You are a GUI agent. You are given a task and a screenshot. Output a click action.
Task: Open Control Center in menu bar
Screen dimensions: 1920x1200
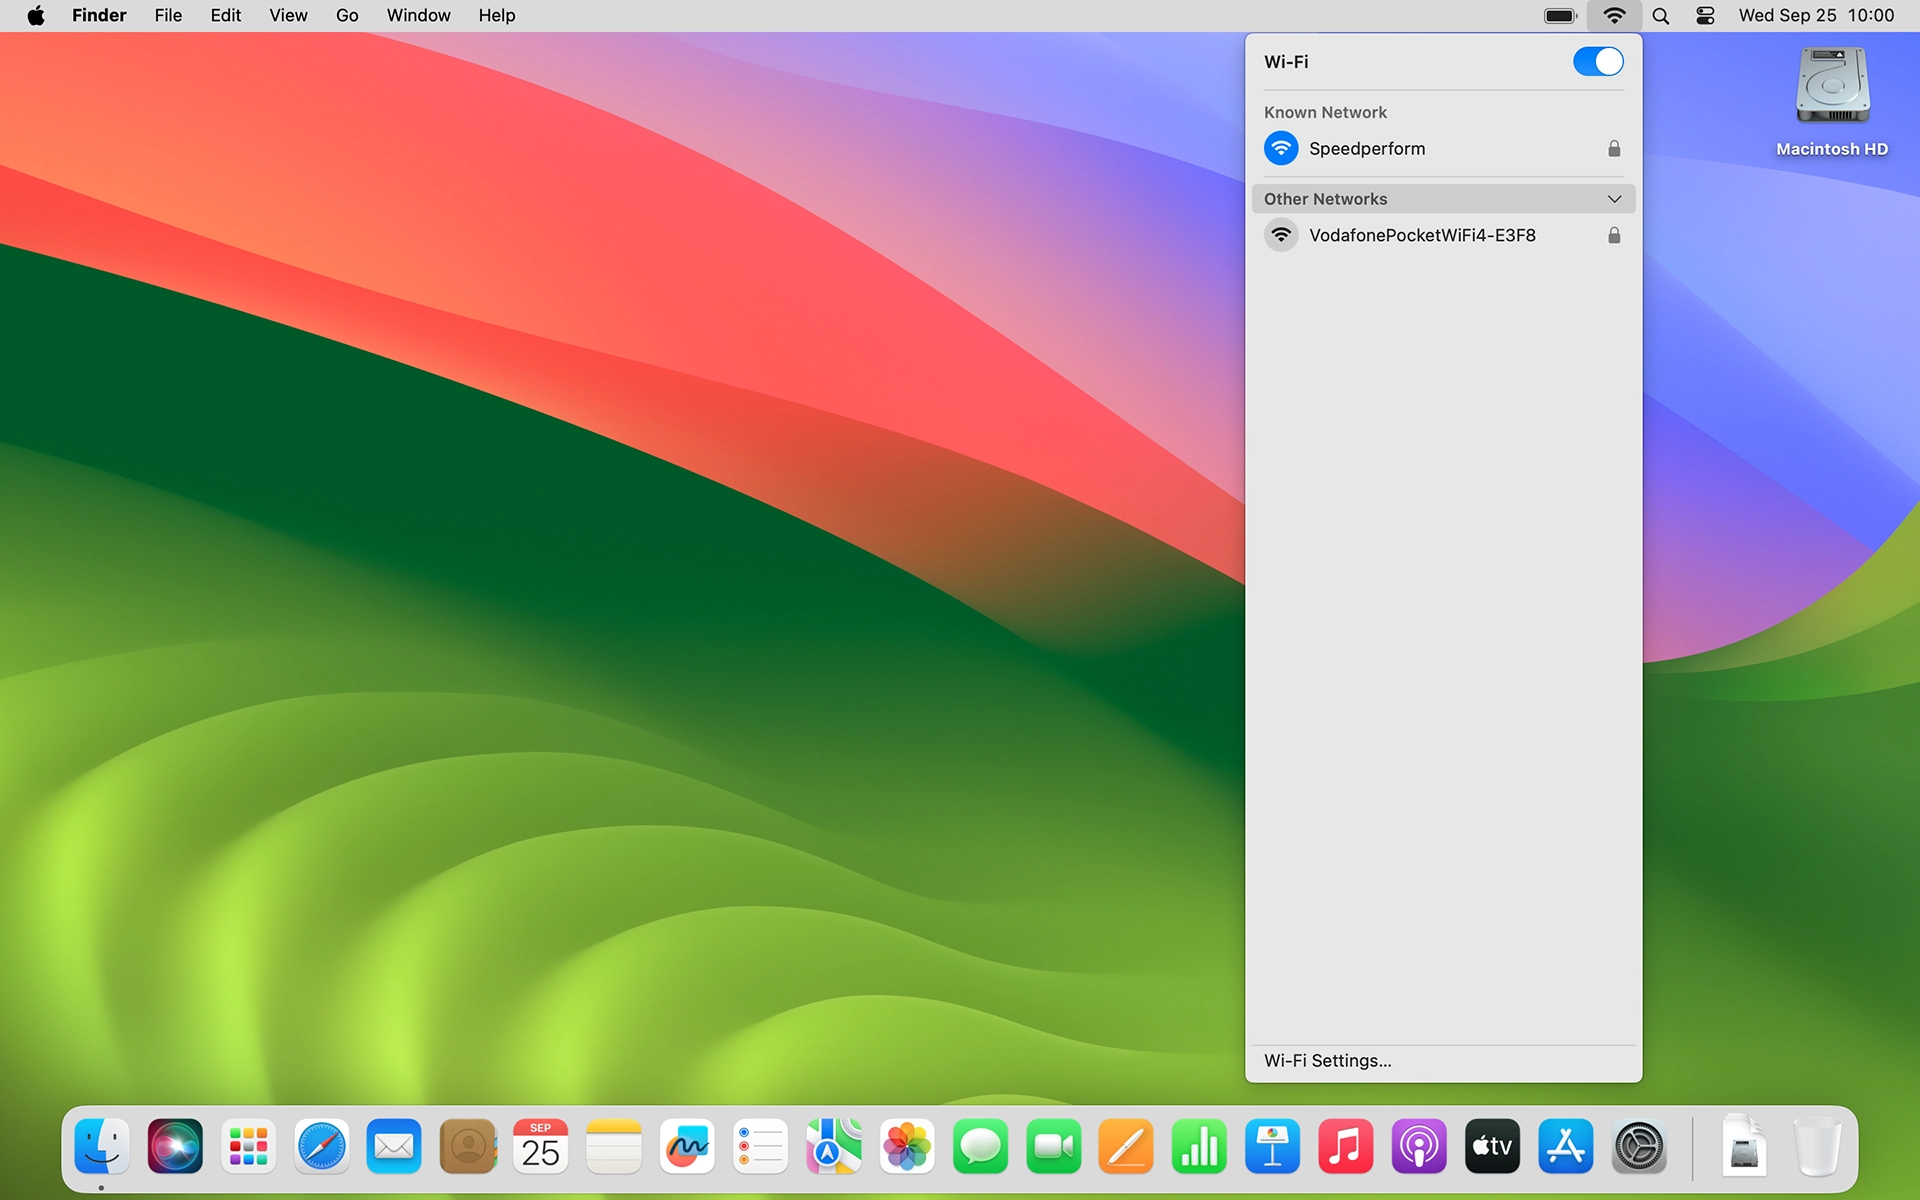coord(1705,16)
